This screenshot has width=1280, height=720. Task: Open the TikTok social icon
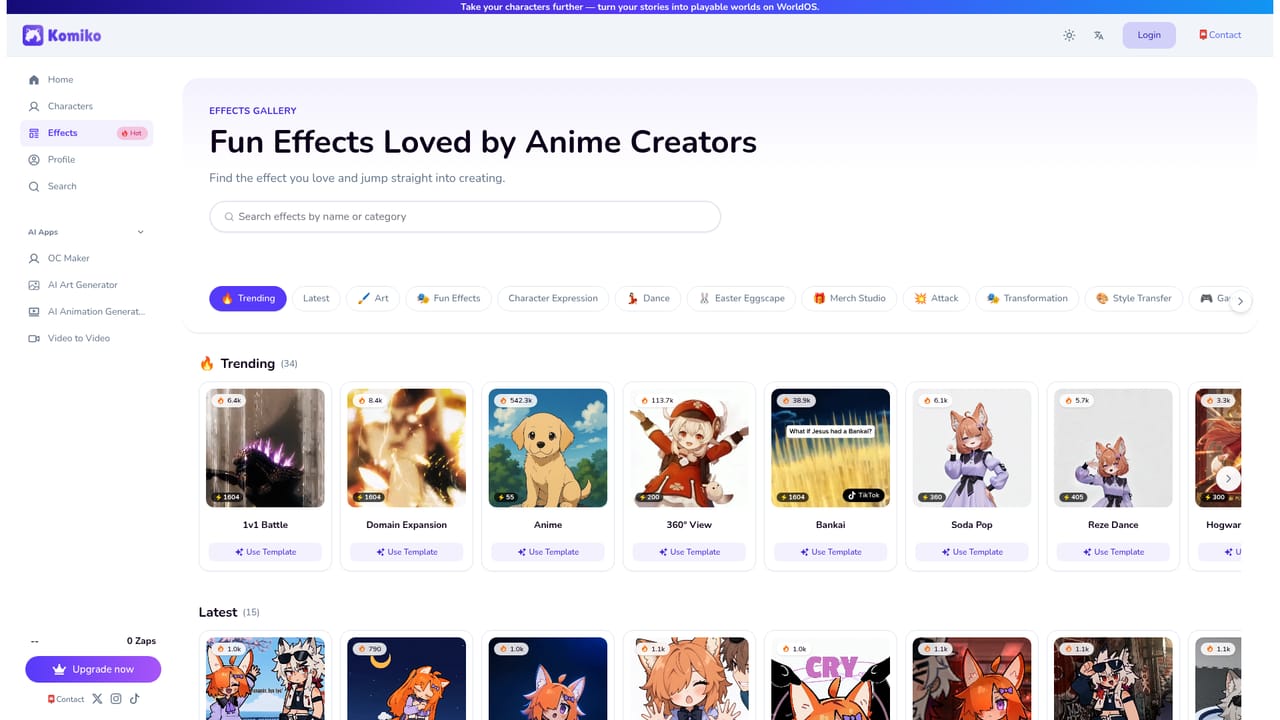(x=134, y=699)
